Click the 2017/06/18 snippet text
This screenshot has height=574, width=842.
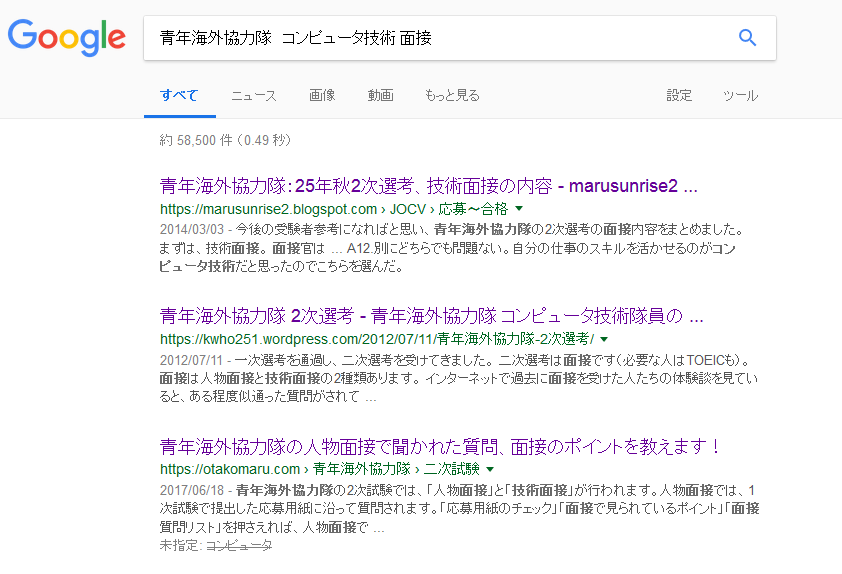pyautogui.click(x=460, y=508)
